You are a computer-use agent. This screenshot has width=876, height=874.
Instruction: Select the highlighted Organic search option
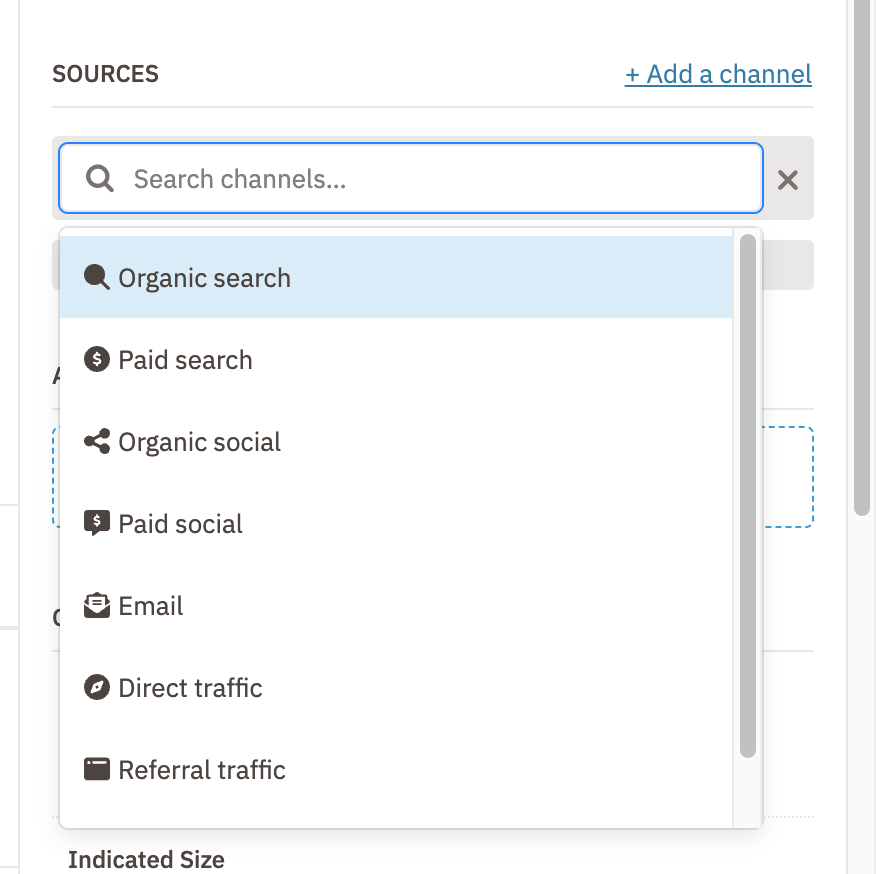[204, 278]
